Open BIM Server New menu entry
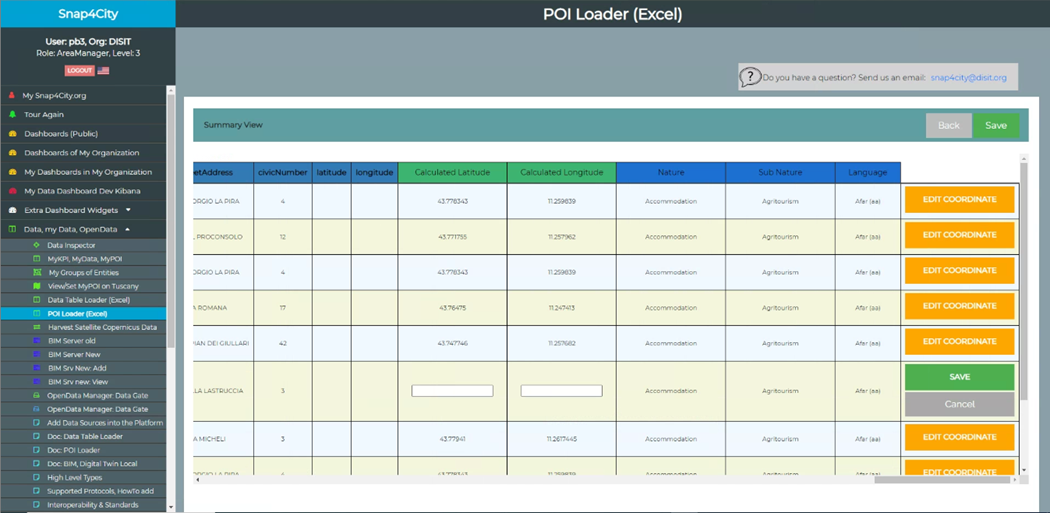The width and height of the screenshot is (1050, 513). [73, 355]
